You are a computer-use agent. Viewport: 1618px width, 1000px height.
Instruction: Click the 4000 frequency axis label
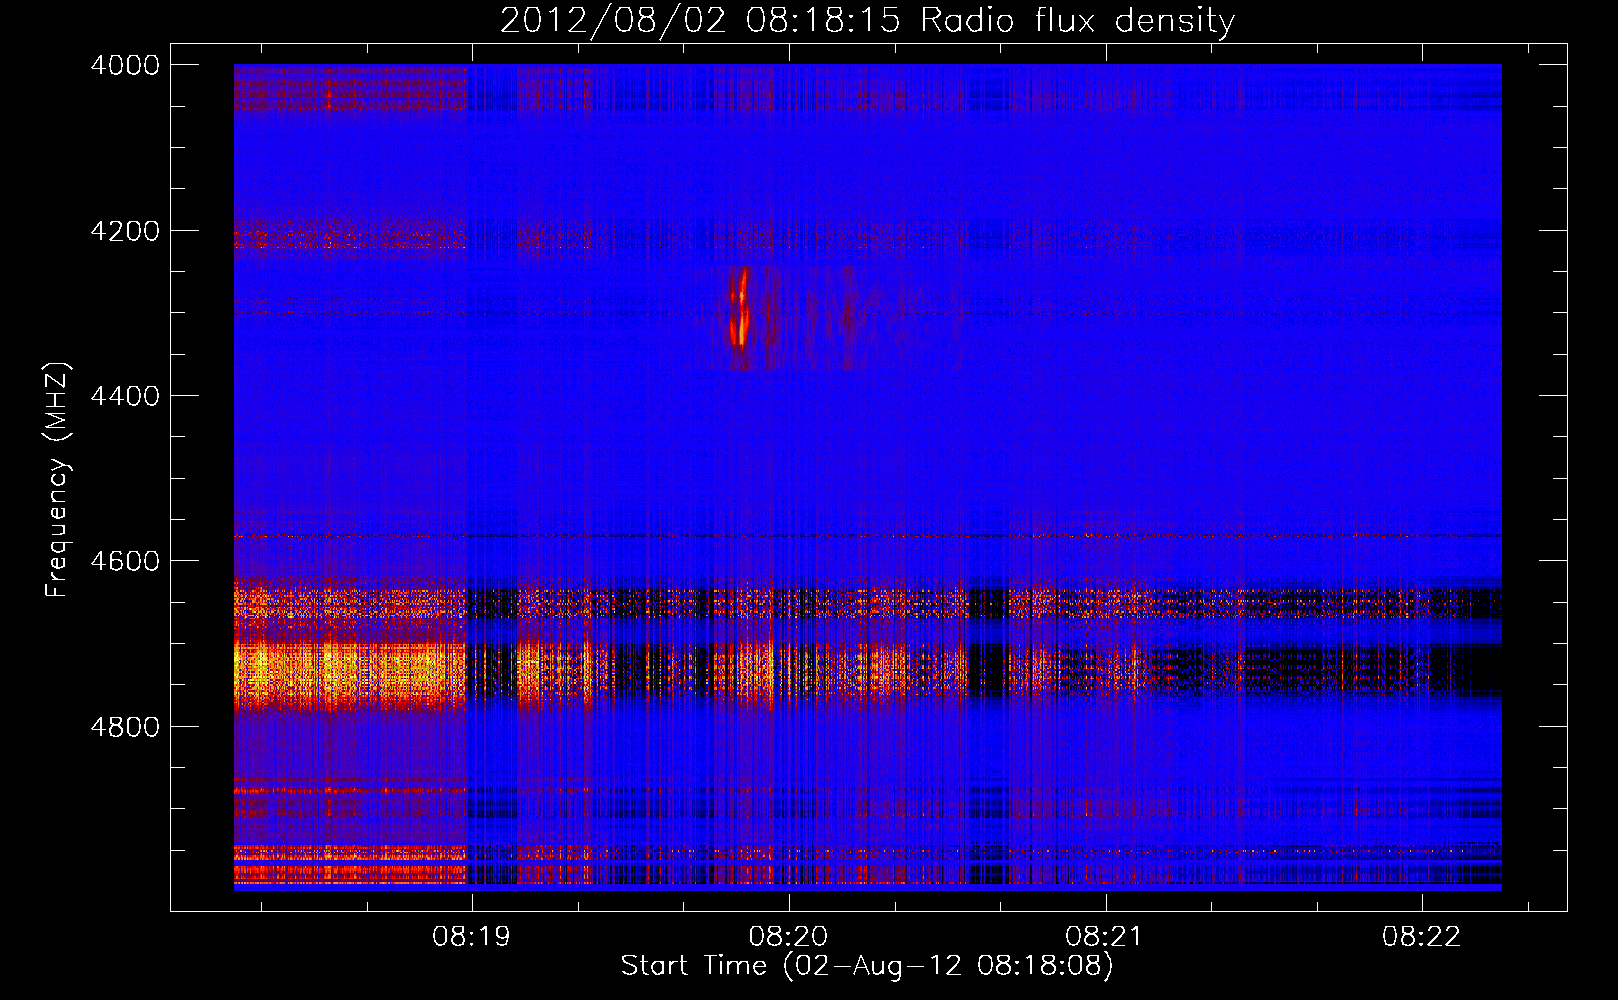coord(125,65)
